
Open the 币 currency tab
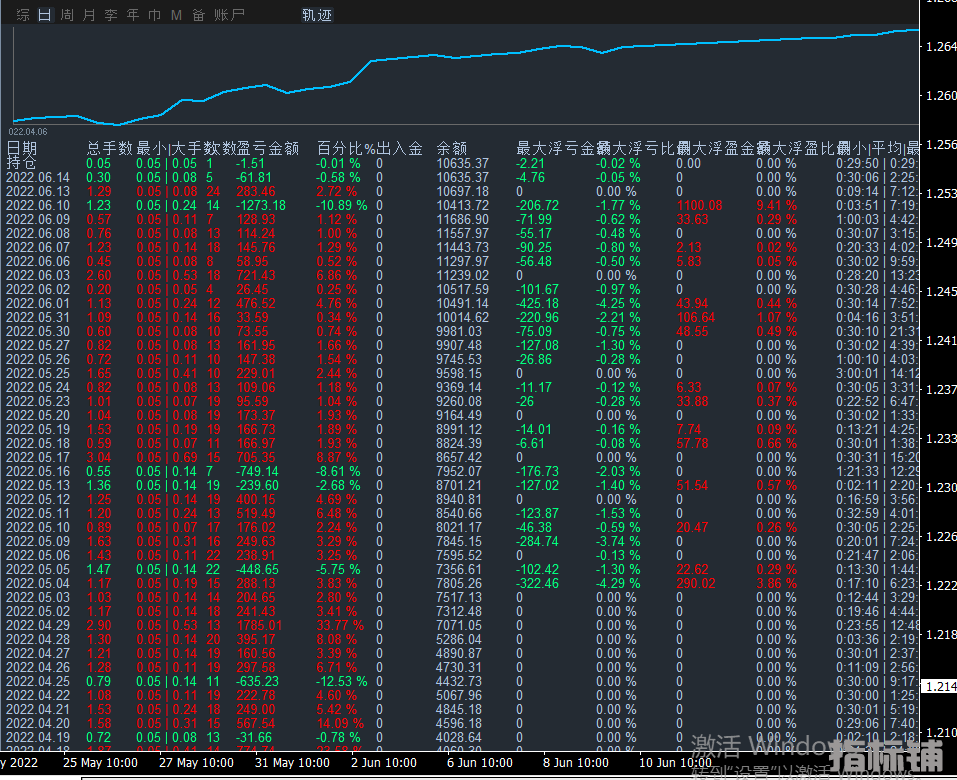155,15
